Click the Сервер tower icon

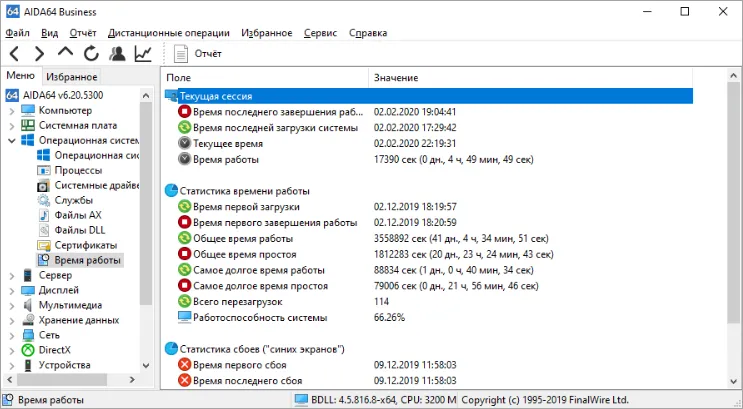click(x=28, y=275)
